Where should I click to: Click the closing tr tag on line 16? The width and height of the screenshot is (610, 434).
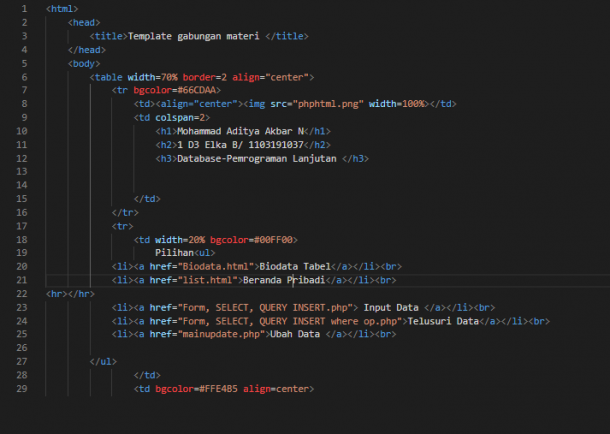125,213
